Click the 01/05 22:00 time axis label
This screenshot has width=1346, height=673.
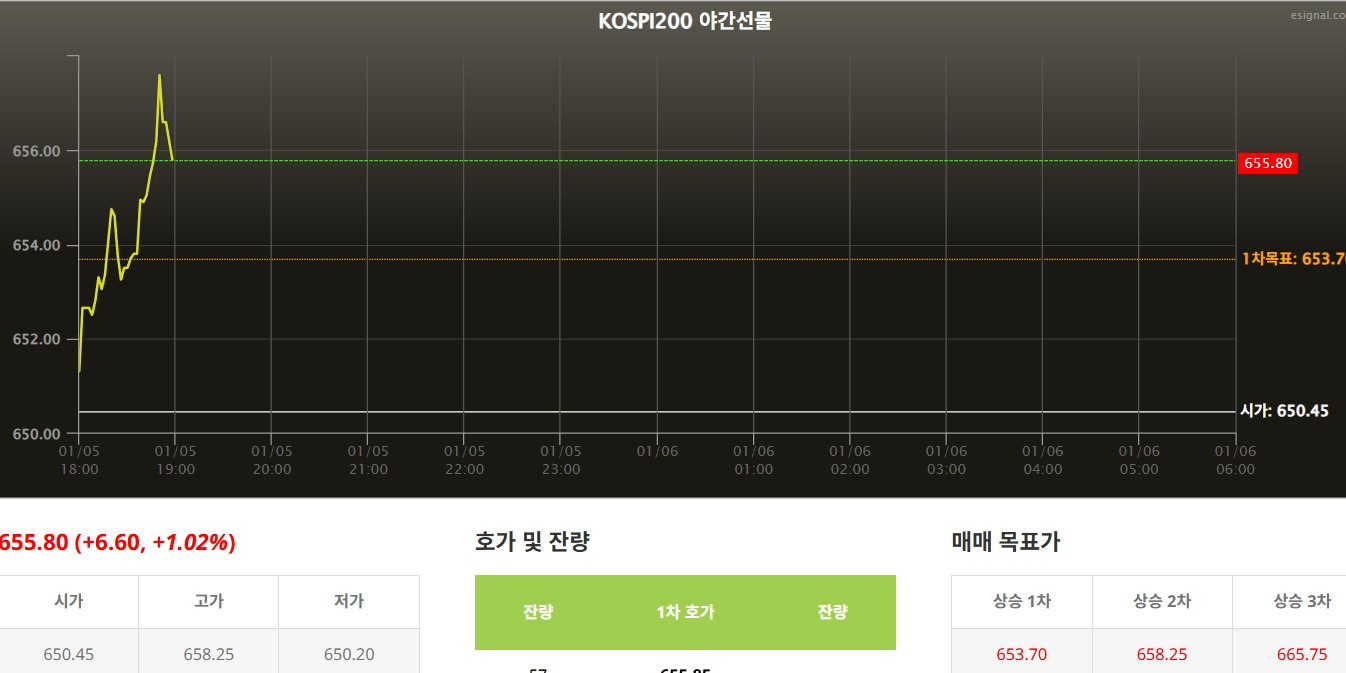coord(464,460)
